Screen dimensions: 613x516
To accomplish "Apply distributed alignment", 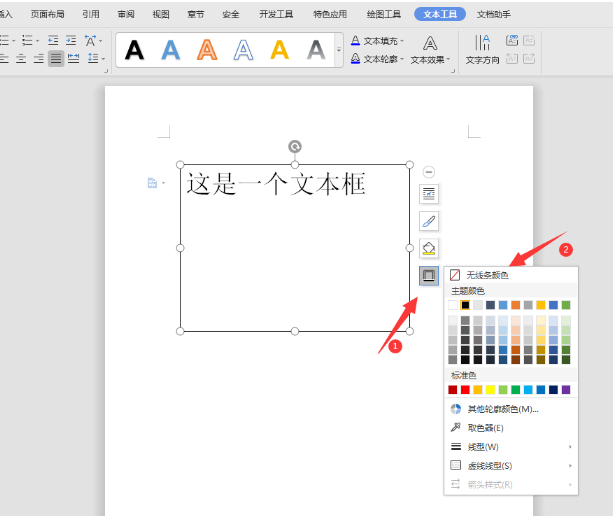I will (73, 59).
